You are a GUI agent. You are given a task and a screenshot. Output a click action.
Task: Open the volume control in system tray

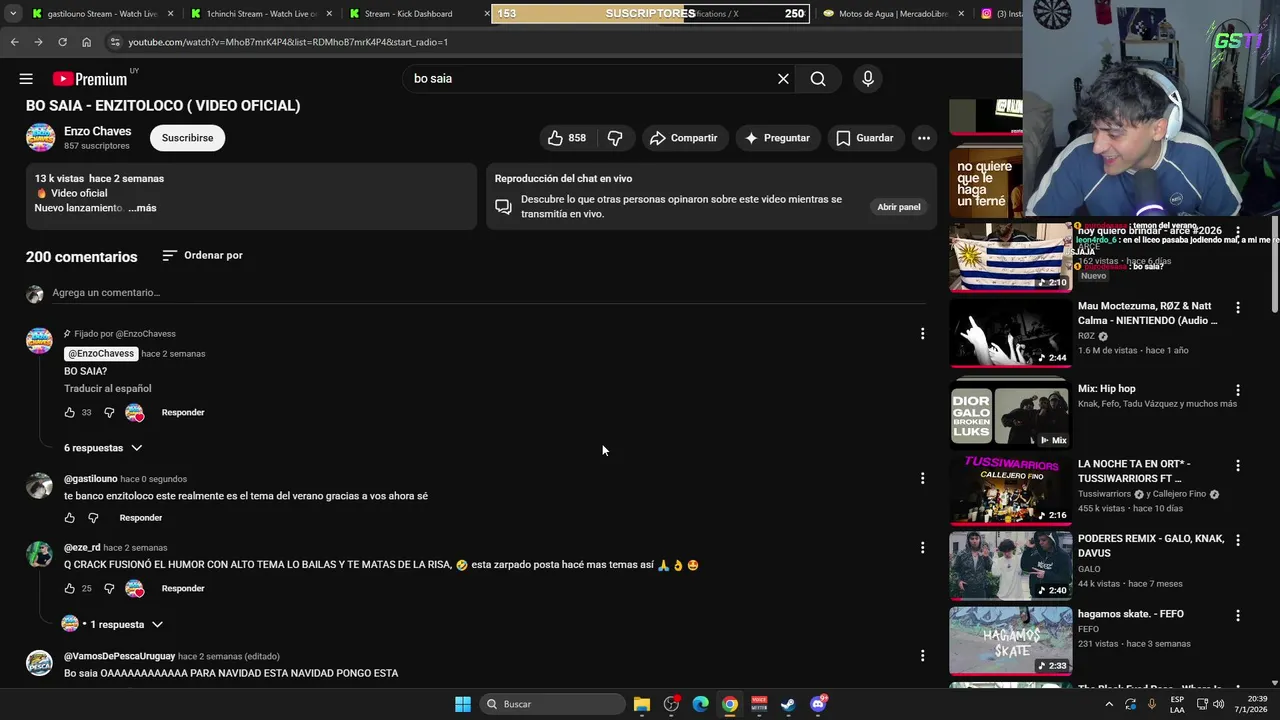tap(1218, 704)
